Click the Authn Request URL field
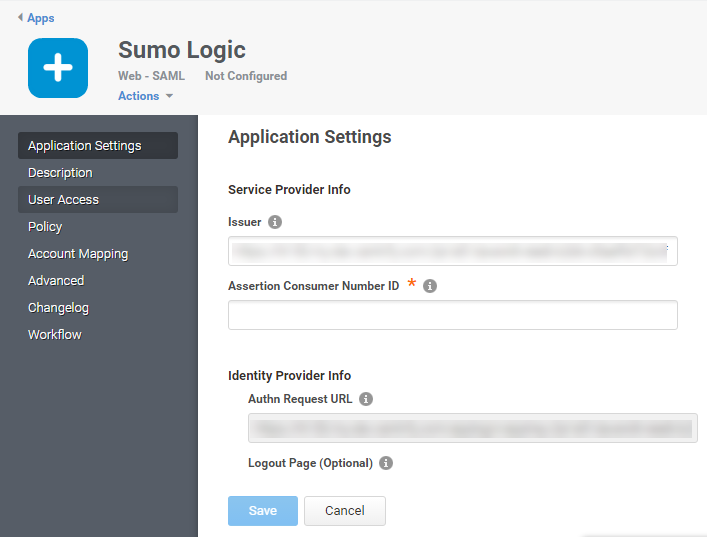Image resolution: width=707 pixels, height=537 pixels. click(472, 428)
